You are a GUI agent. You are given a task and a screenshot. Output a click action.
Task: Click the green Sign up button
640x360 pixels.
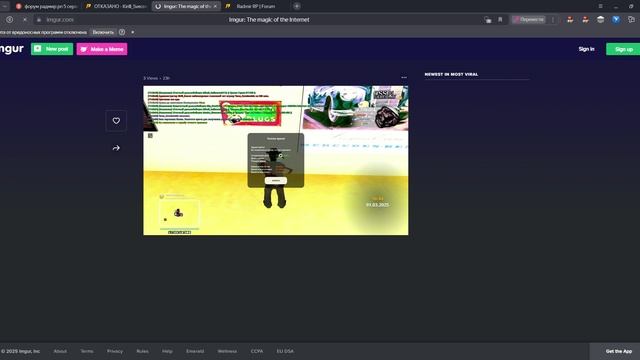pyautogui.click(x=623, y=49)
